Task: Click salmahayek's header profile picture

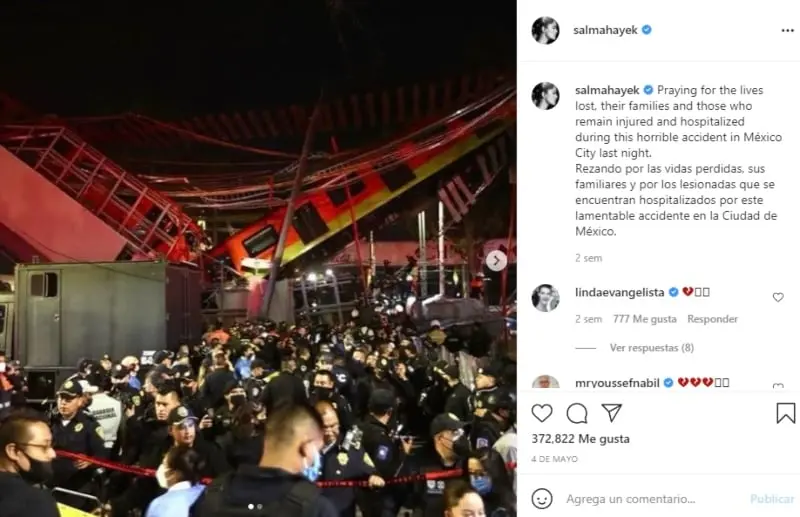Action: pyautogui.click(x=545, y=30)
